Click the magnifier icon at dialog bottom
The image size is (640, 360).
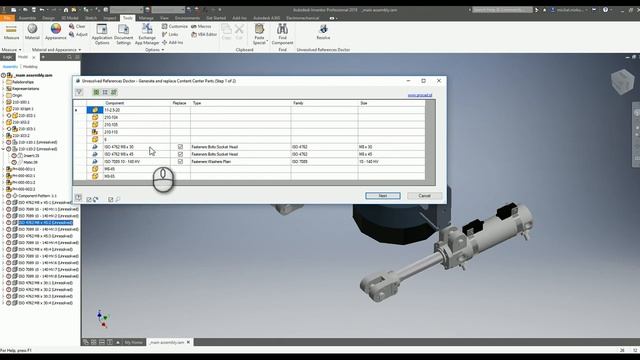(118, 199)
